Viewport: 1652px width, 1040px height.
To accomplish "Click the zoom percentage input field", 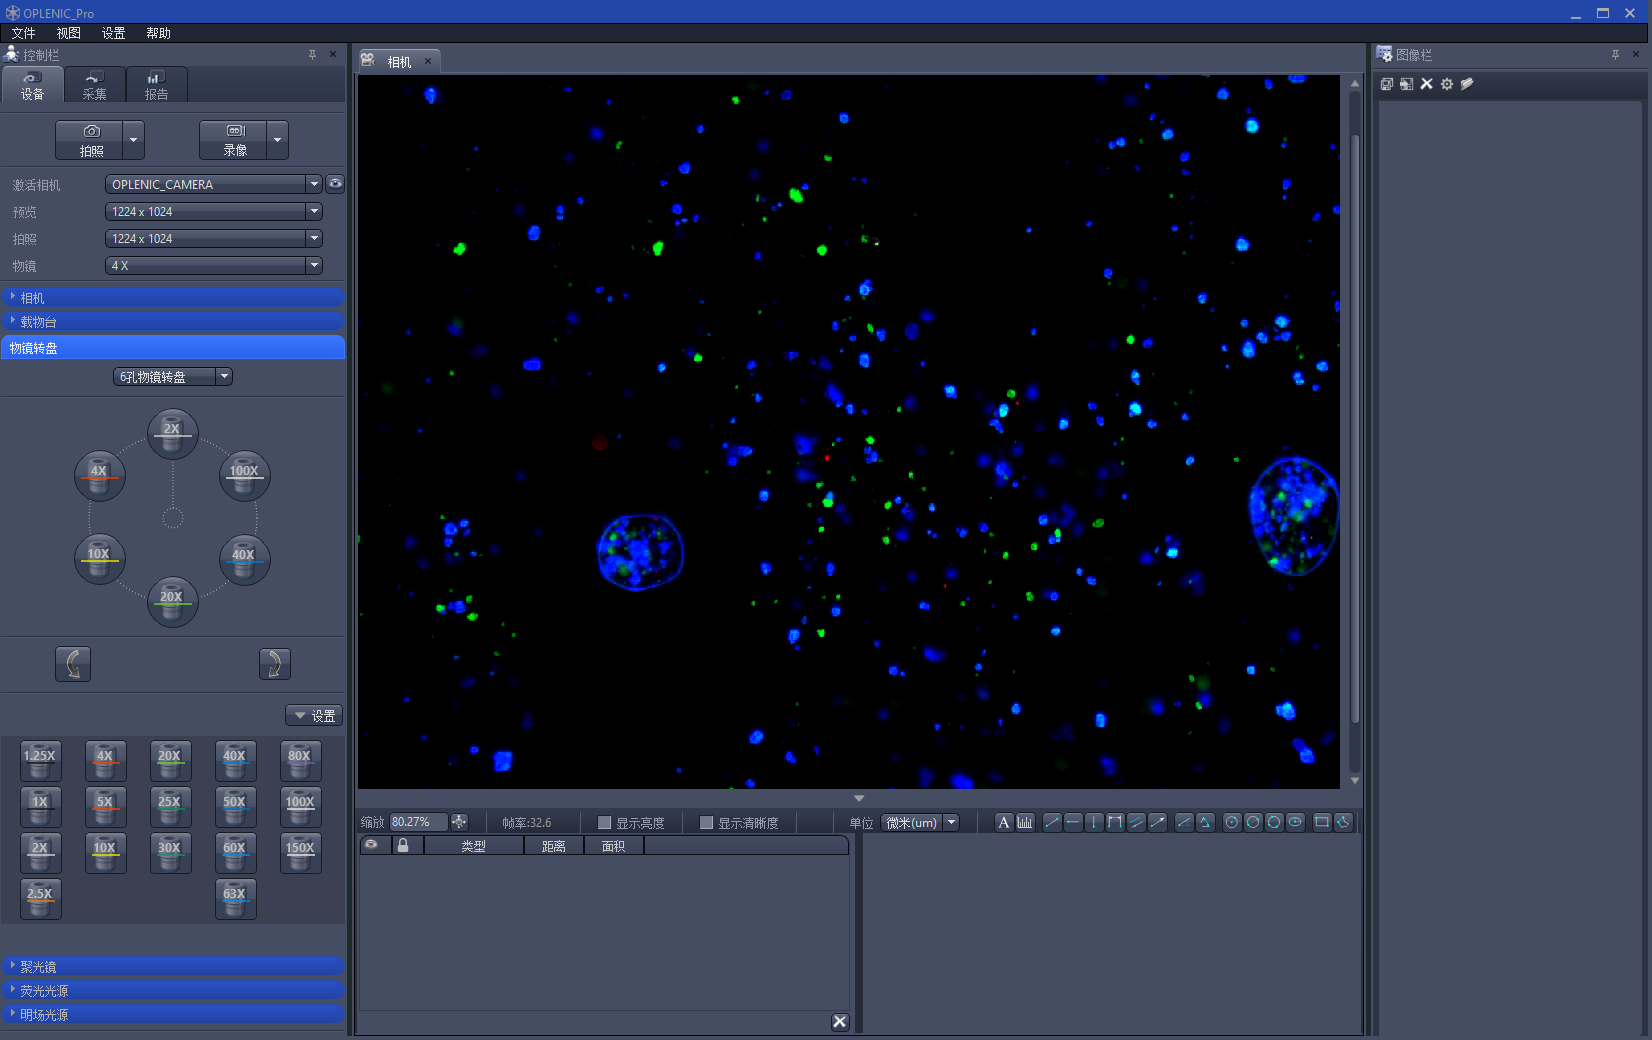I will coord(417,822).
